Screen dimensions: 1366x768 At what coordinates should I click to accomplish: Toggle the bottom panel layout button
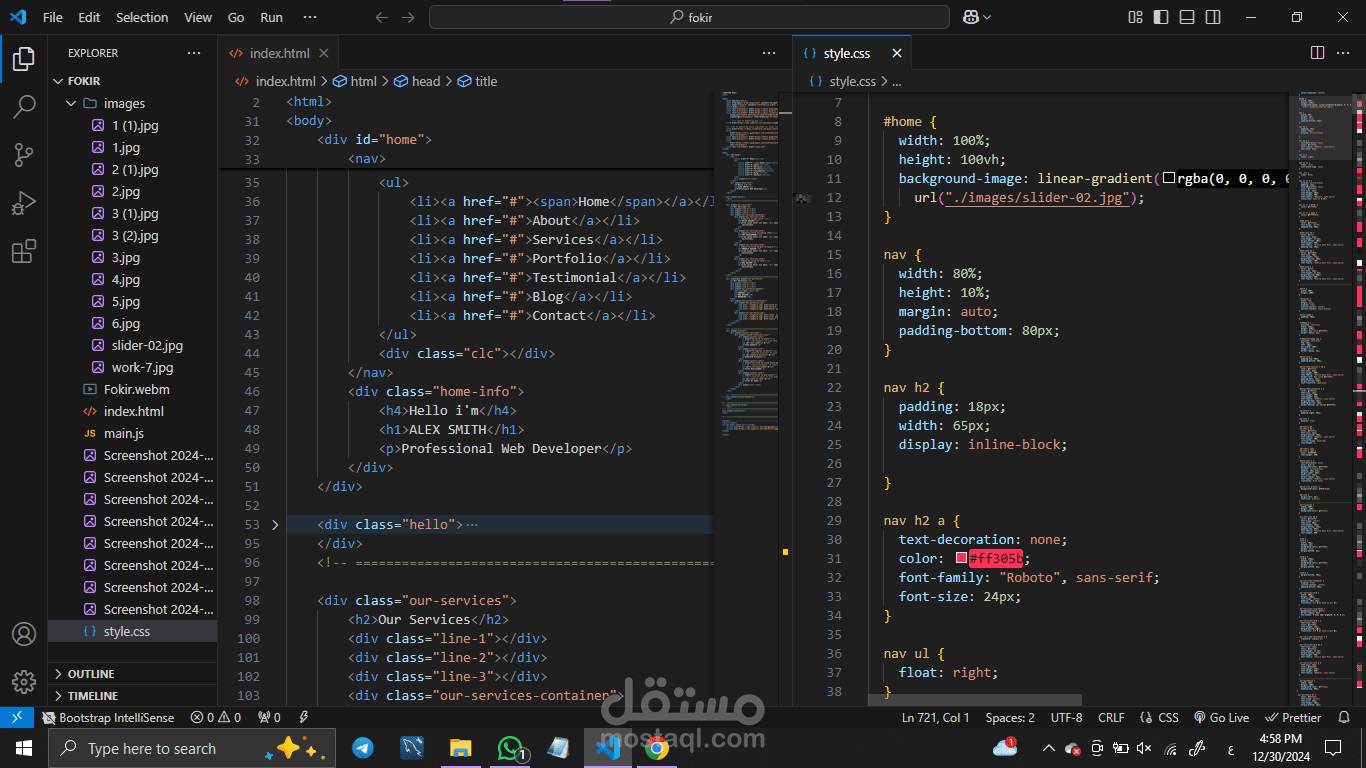tap(1187, 17)
